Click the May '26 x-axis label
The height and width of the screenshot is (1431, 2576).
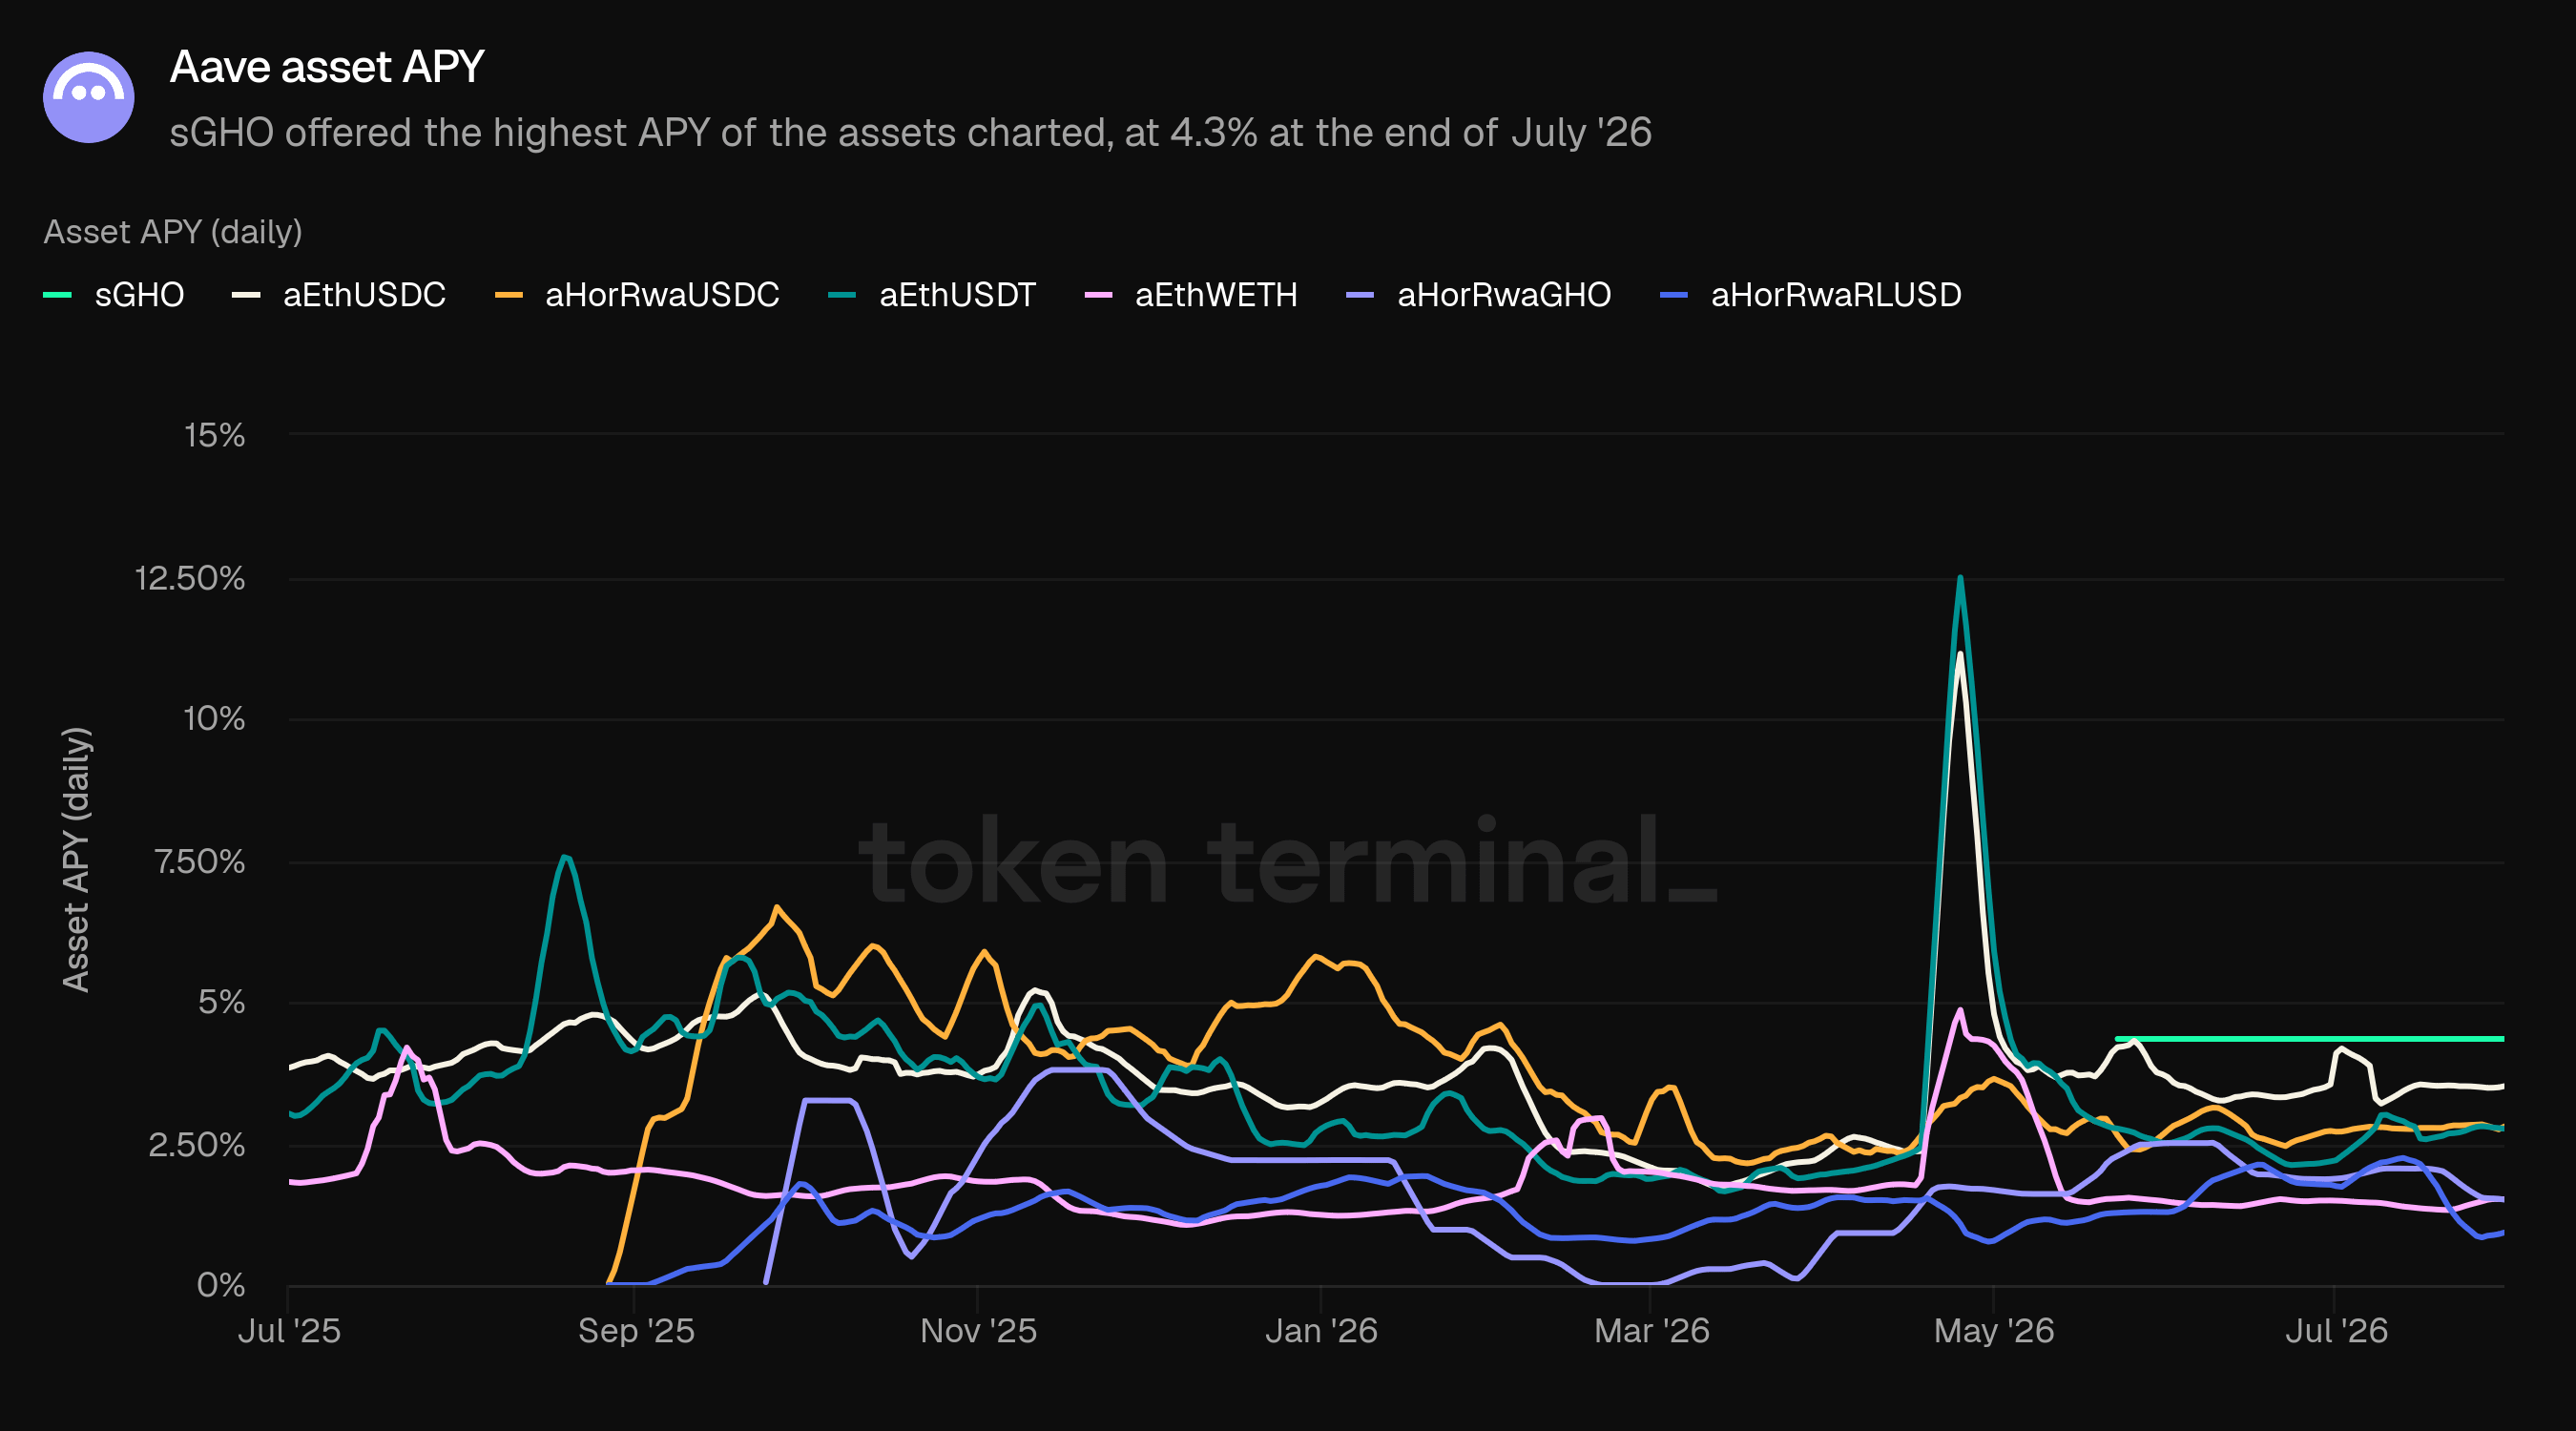pyautogui.click(x=1994, y=1331)
